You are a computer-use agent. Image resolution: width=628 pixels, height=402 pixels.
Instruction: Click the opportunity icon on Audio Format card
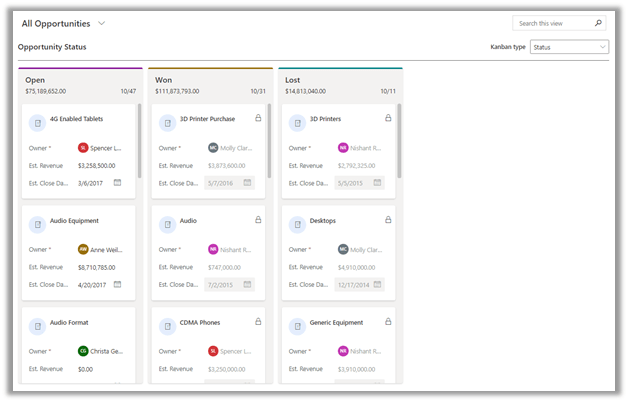pos(37,325)
